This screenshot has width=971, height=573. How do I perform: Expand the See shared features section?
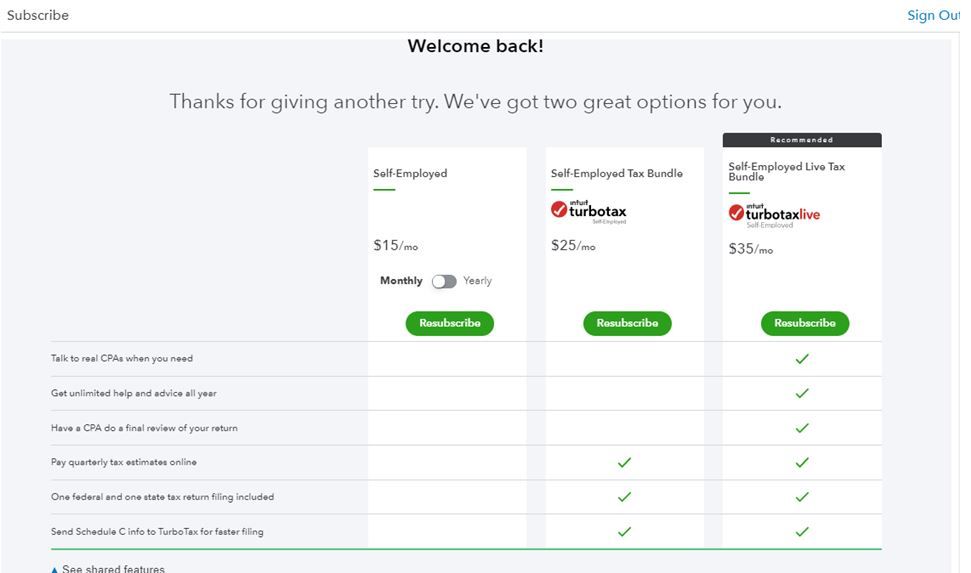[108, 568]
